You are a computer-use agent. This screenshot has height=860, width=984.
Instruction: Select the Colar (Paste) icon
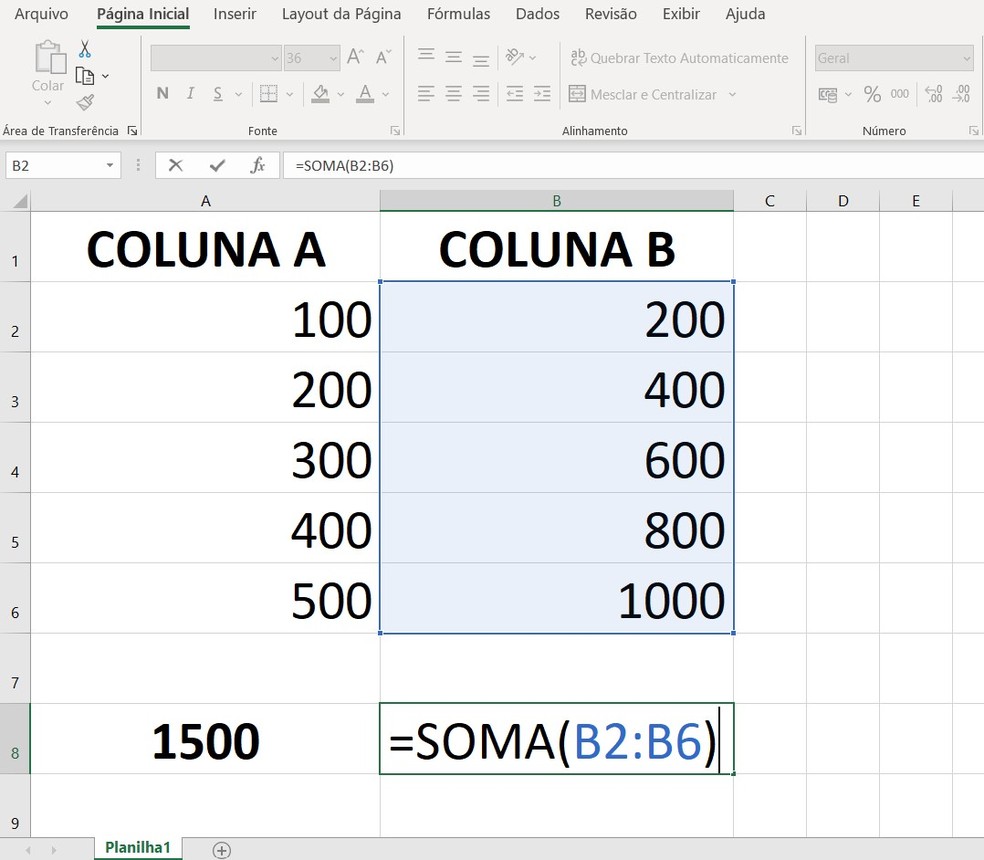pos(47,62)
